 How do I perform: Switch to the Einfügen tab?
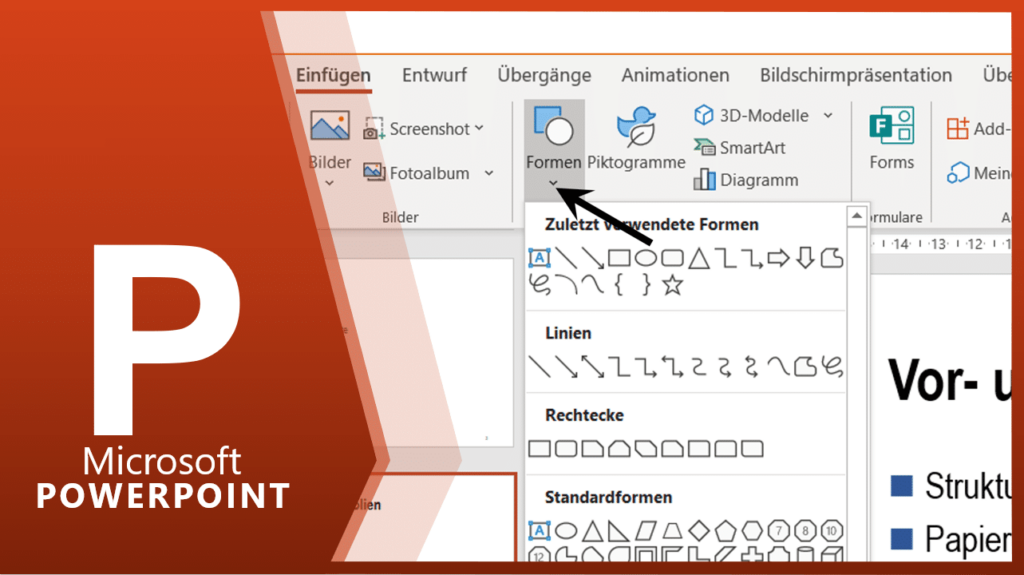click(x=333, y=75)
